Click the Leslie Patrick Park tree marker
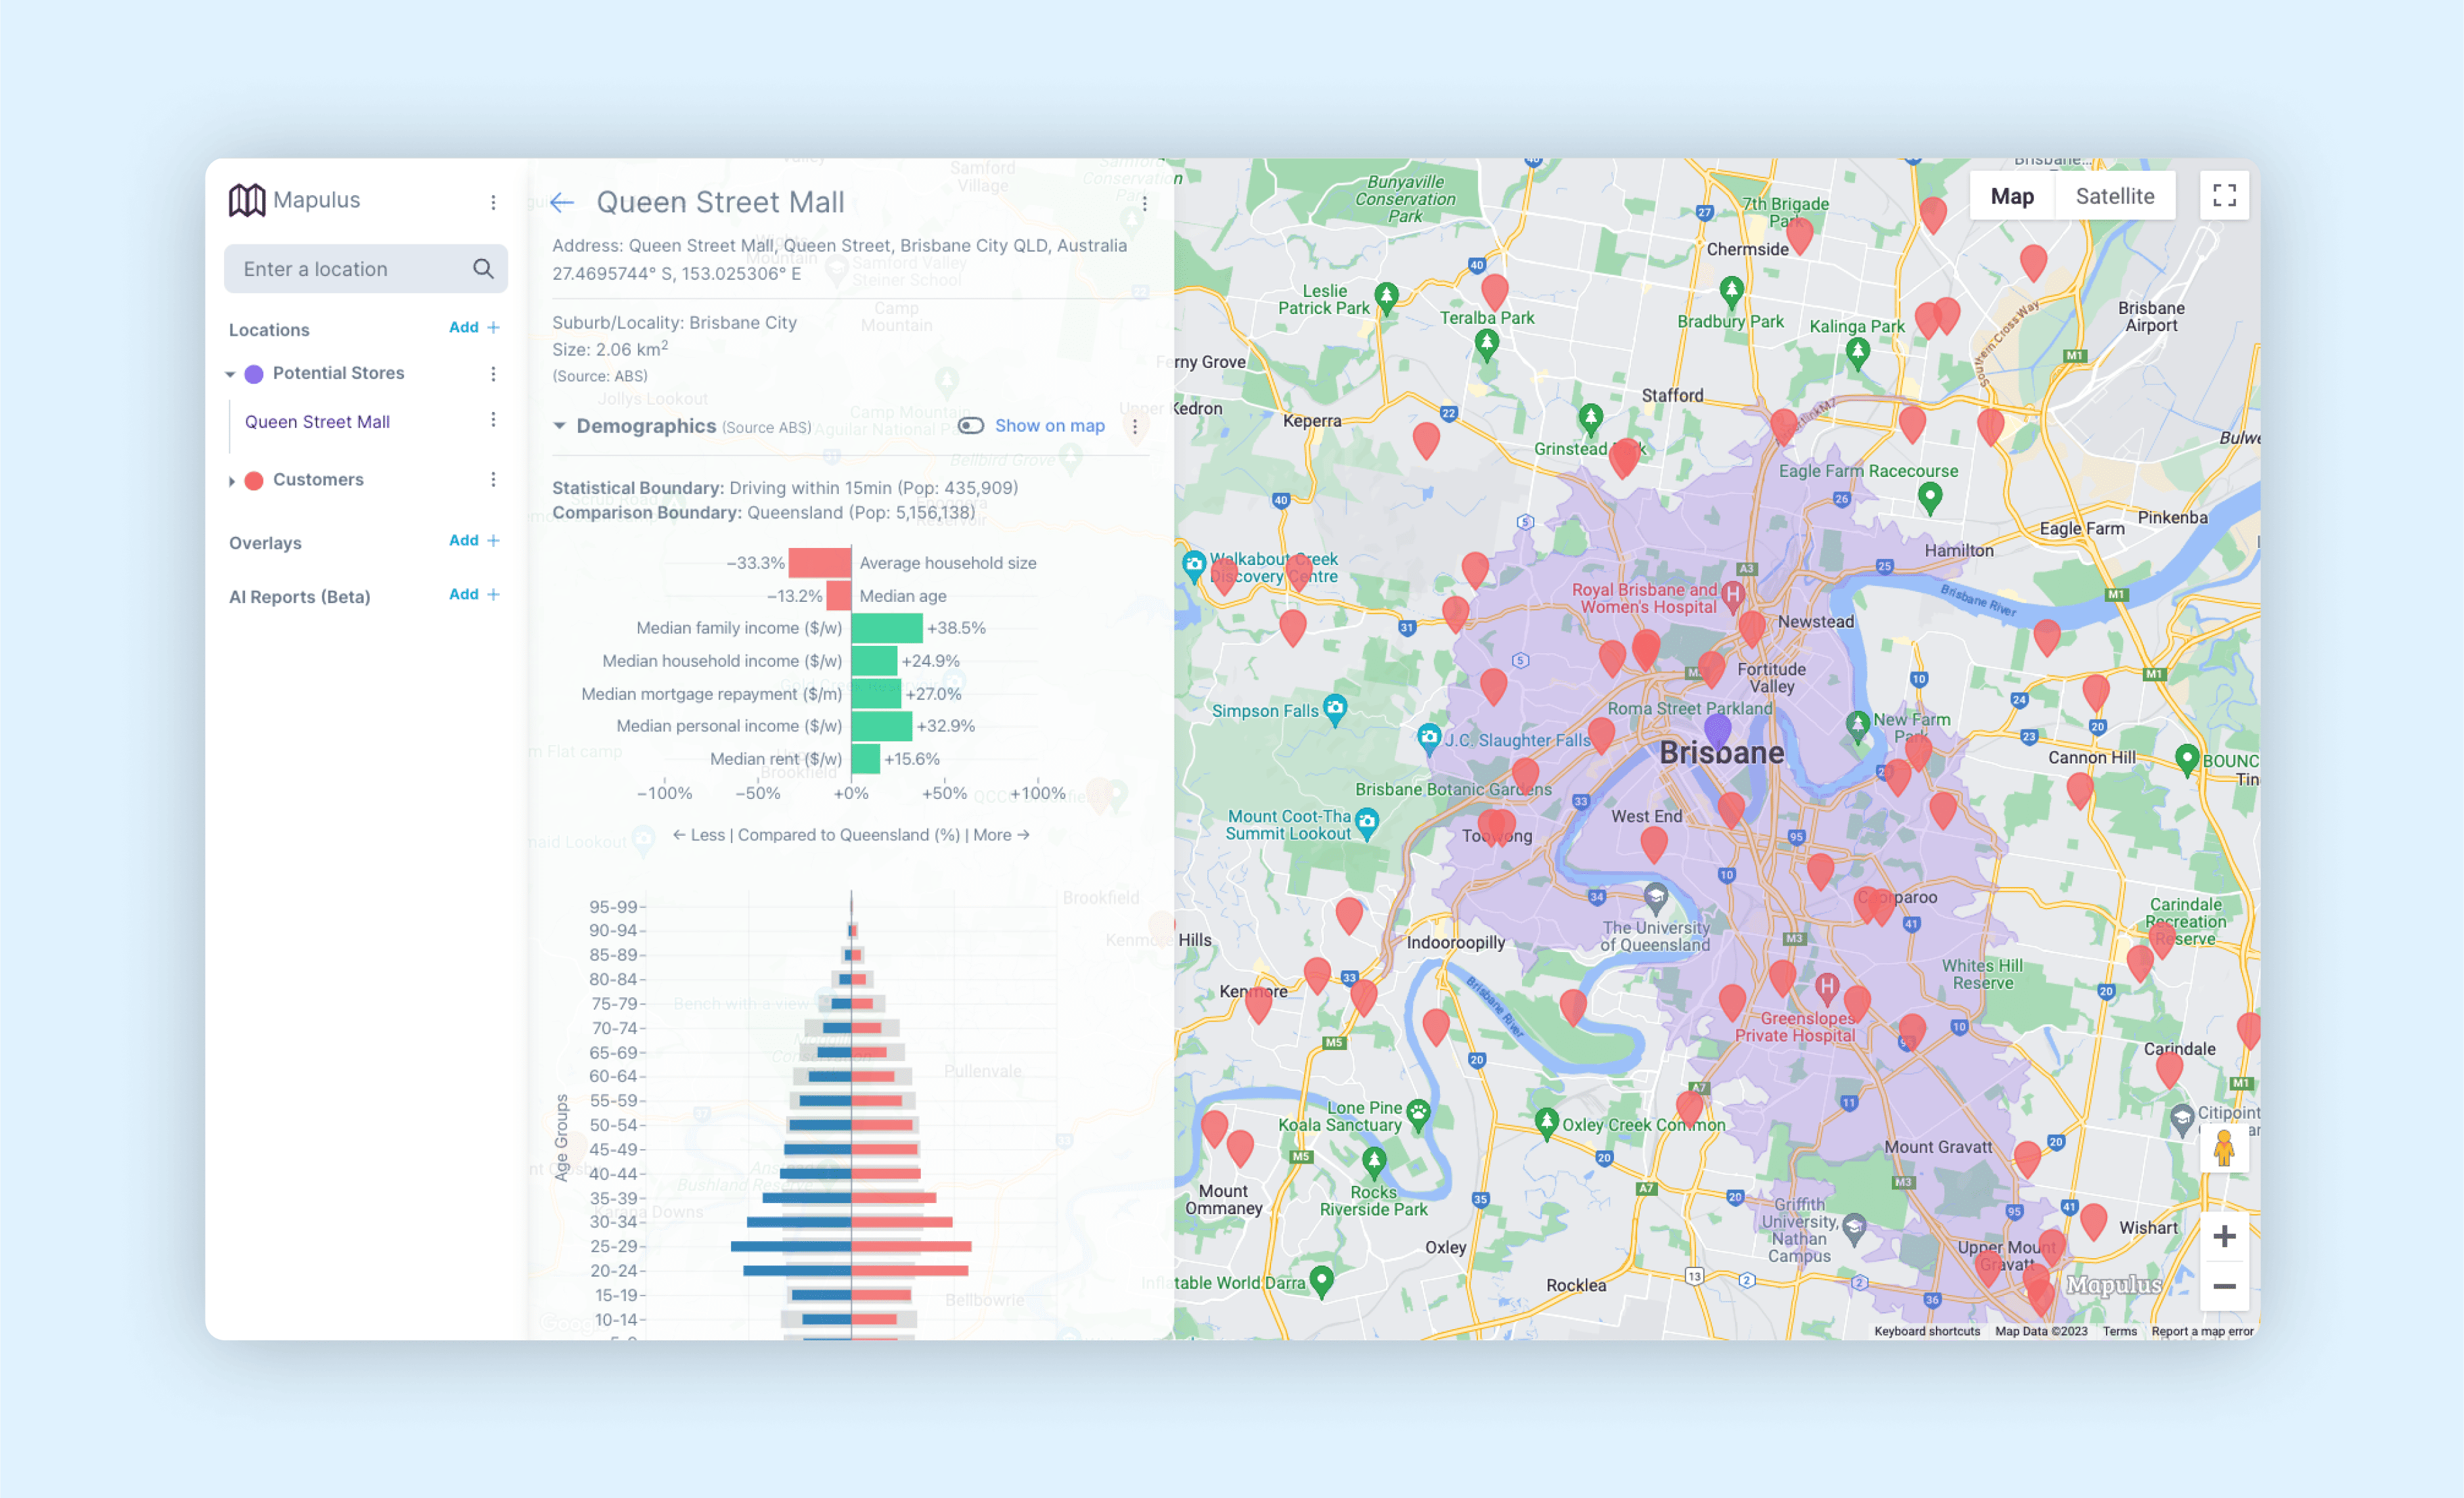 pyautogui.click(x=1386, y=297)
